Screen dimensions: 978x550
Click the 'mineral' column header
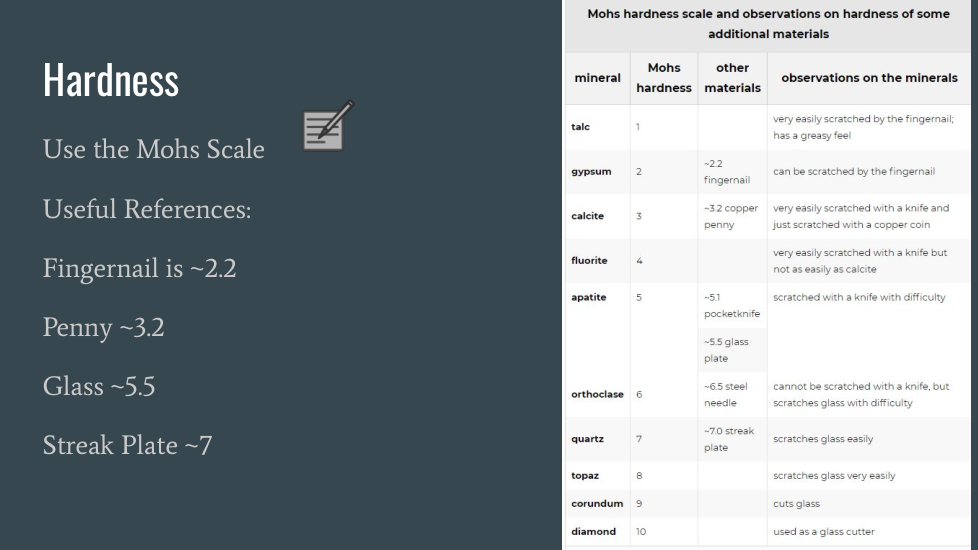point(597,78)
